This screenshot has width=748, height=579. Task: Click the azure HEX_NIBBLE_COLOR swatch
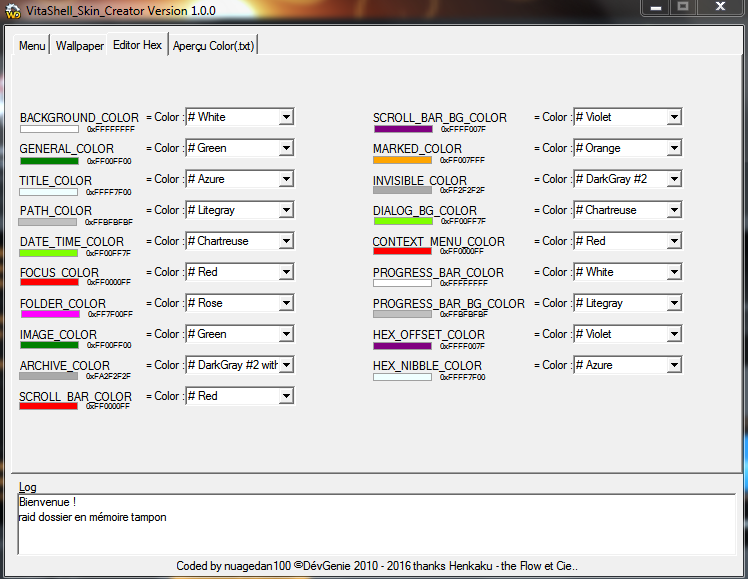[403, 377]
